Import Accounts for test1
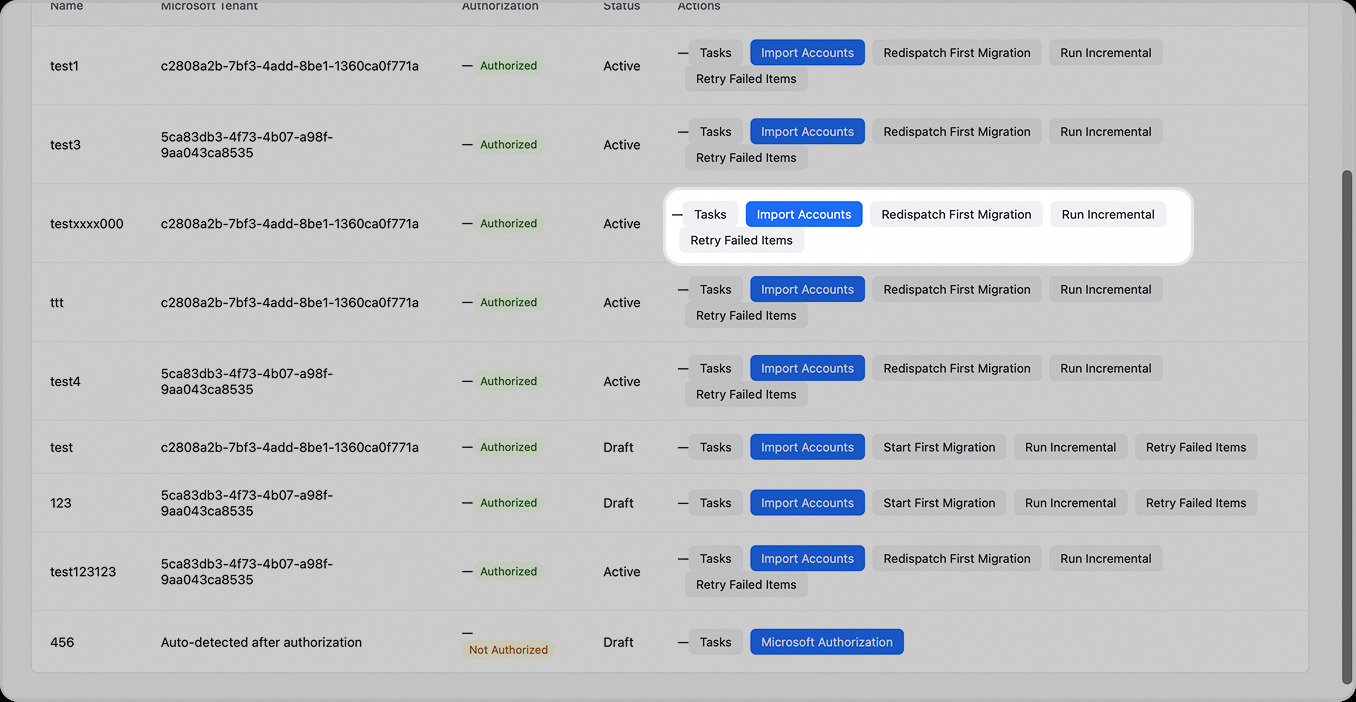 click(807, 53)
